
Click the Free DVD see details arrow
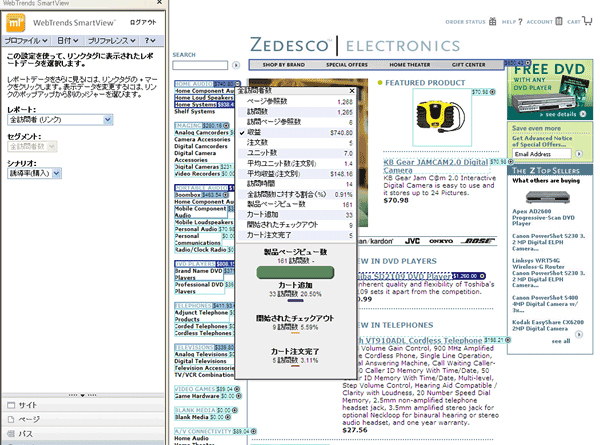click(583, 114)
